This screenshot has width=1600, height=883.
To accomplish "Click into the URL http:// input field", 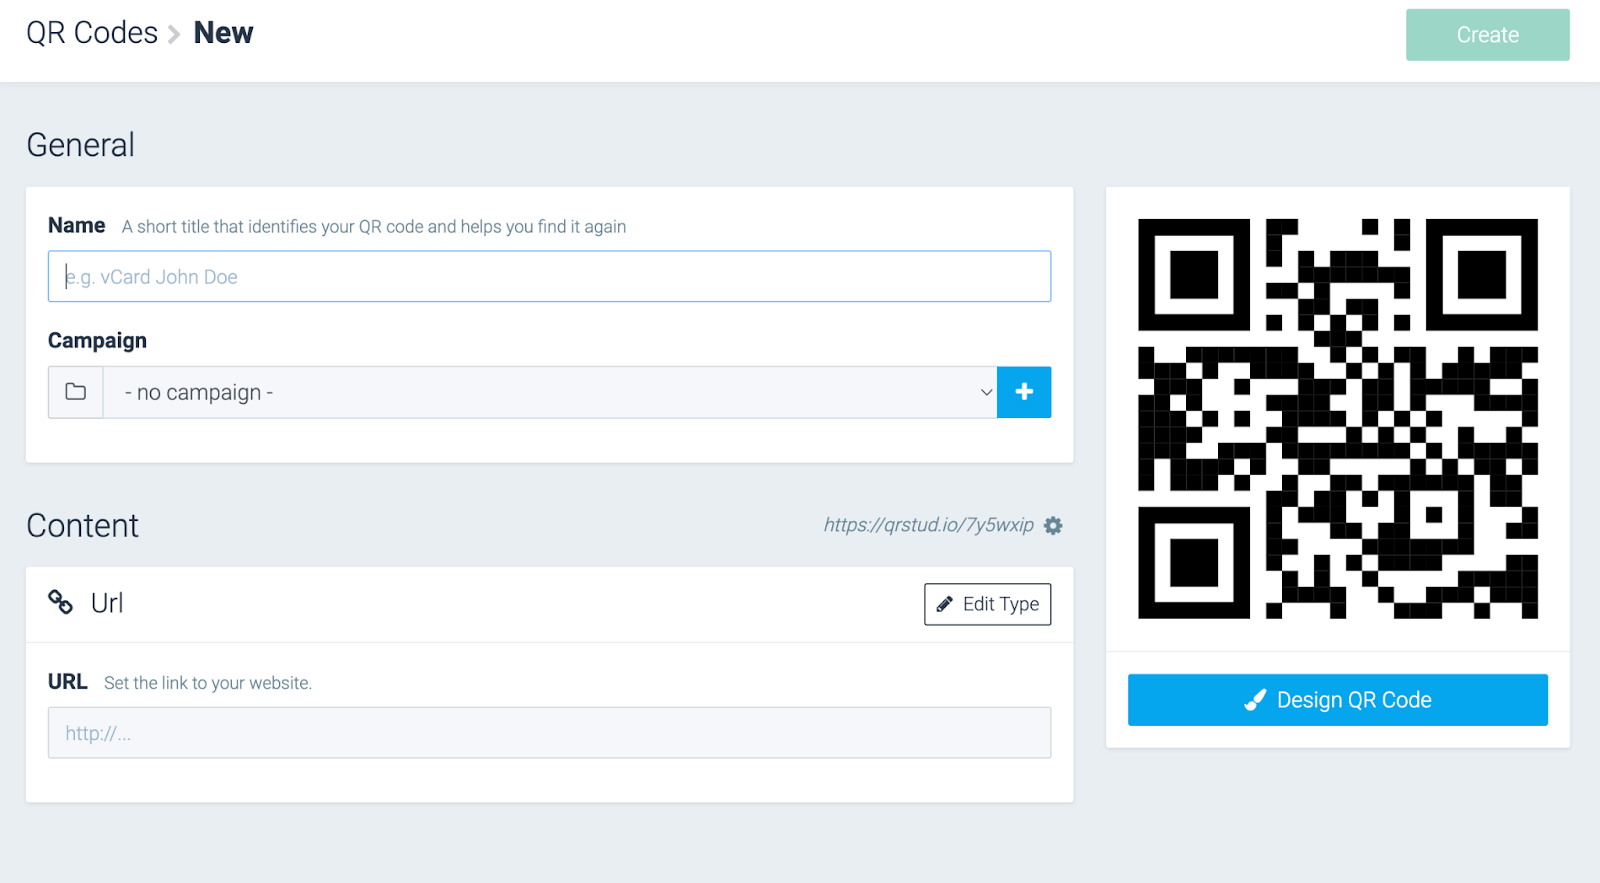I will coord(549,733).
